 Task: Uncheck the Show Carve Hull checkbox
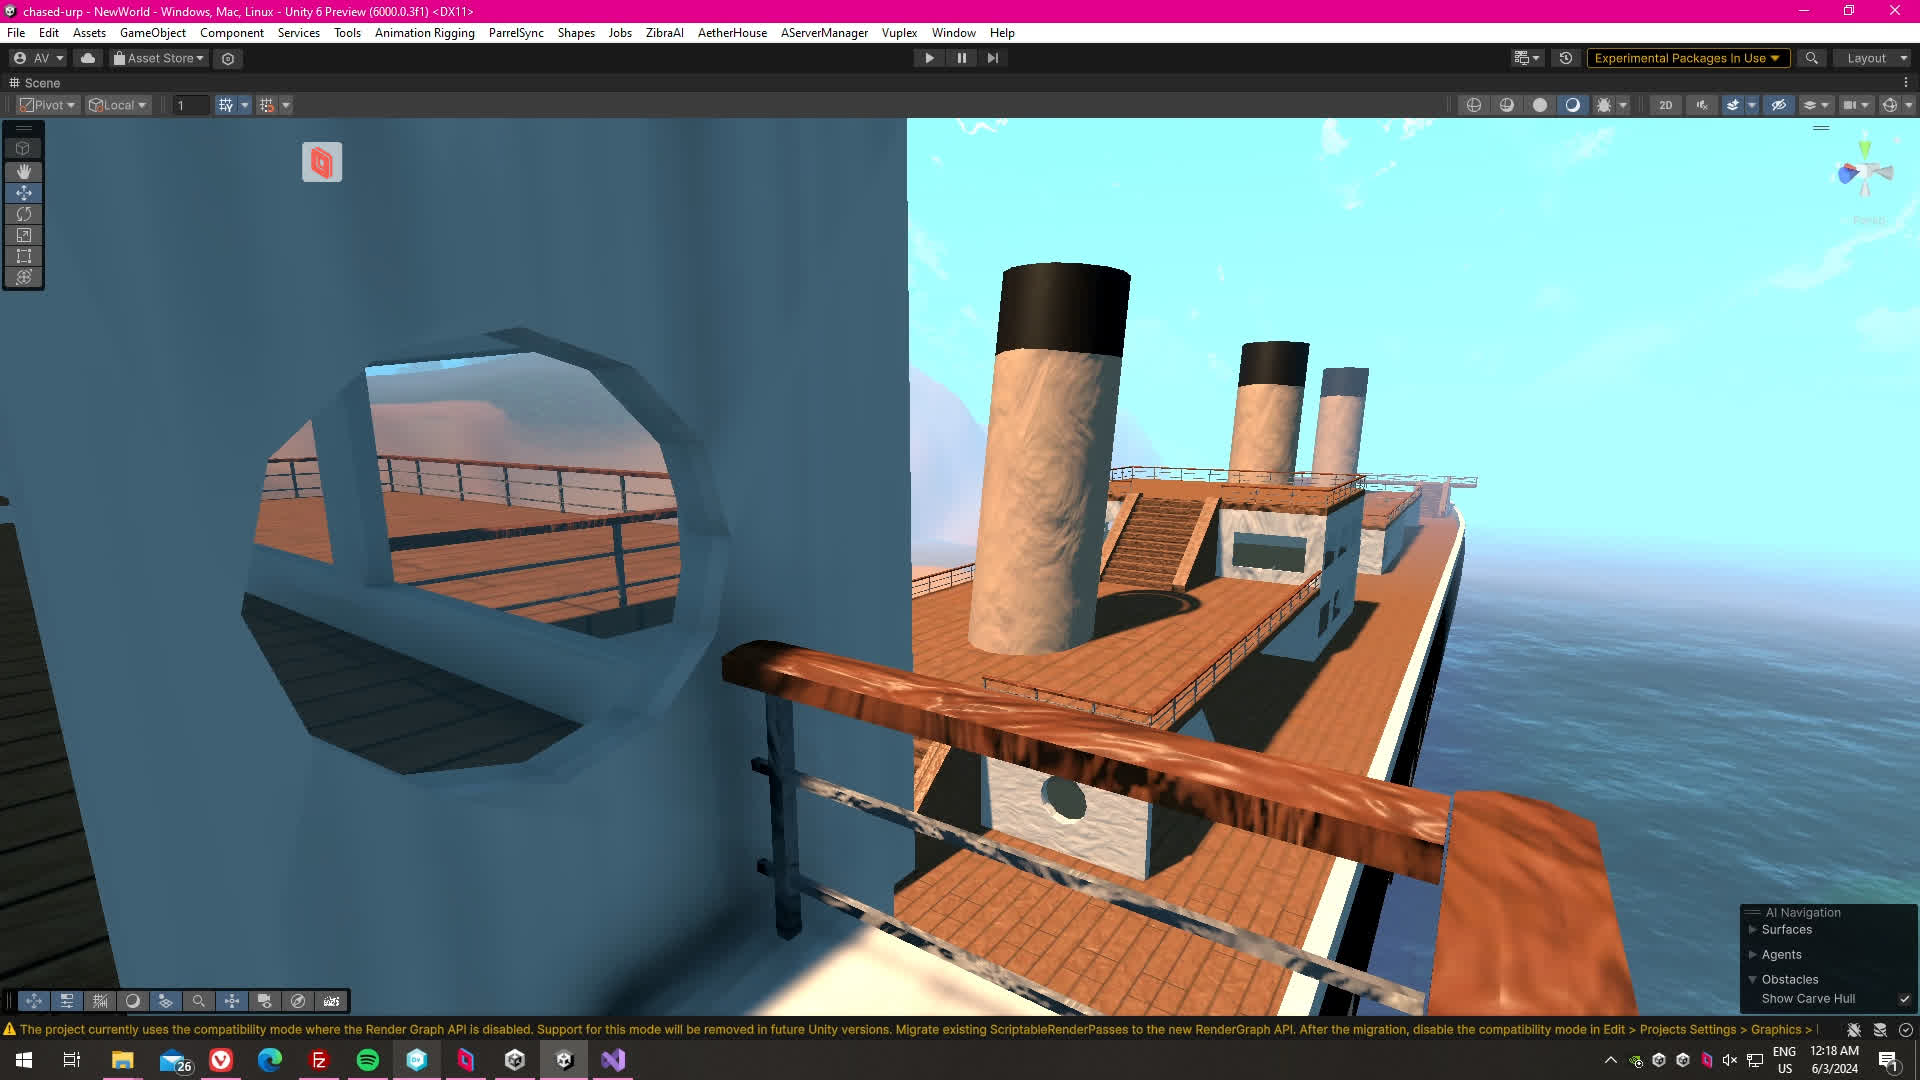point(1904,999)
